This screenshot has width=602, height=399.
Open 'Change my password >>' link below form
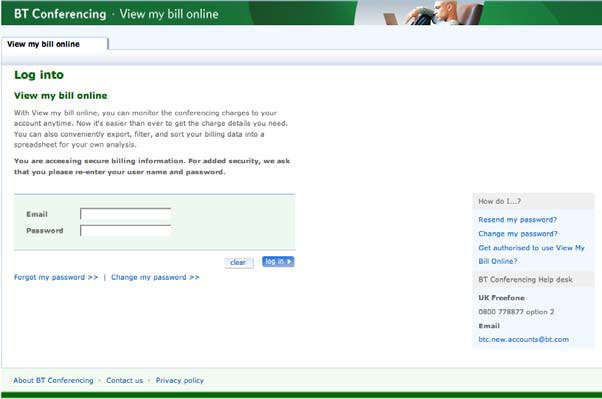(155, 277)
